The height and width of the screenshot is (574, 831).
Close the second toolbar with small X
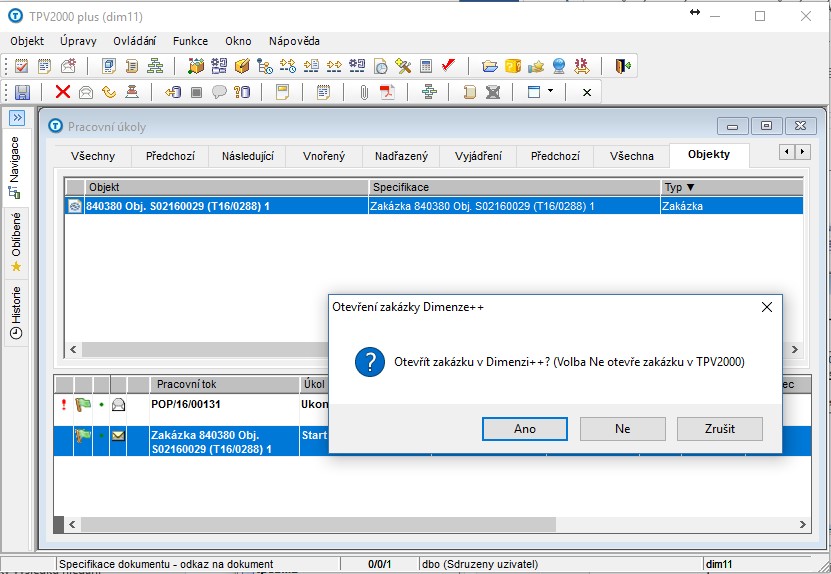587,92
